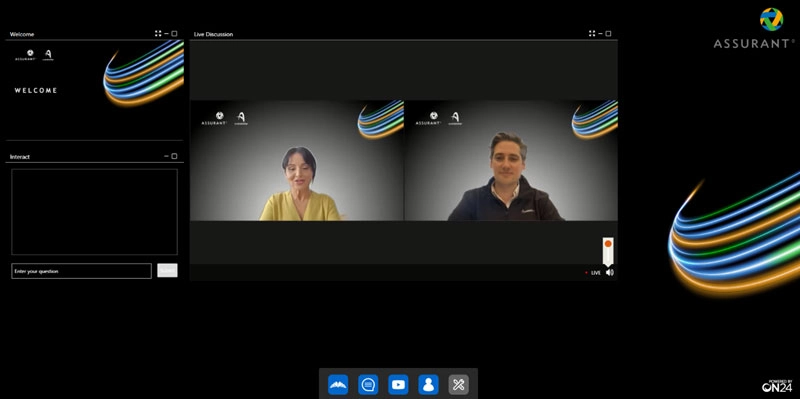The height and width of the screenshot is (399, 800).
Task: Click the Enter your question field
Action: click(82, 271)
